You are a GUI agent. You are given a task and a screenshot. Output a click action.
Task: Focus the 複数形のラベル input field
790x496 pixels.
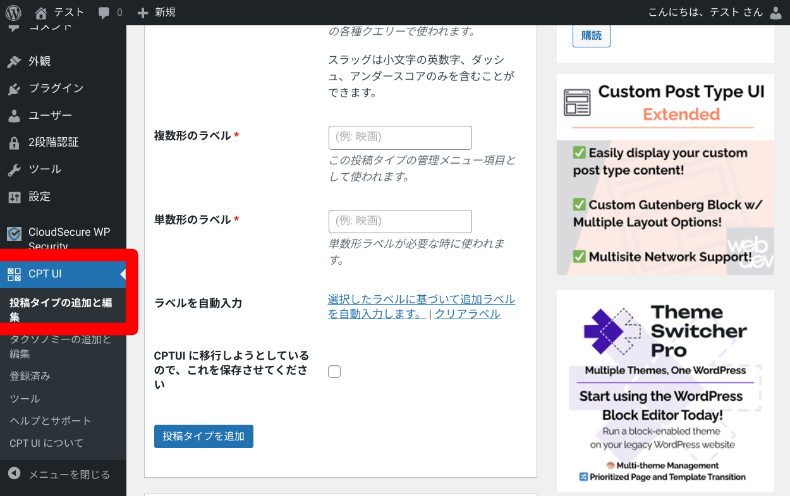(400, 138)
